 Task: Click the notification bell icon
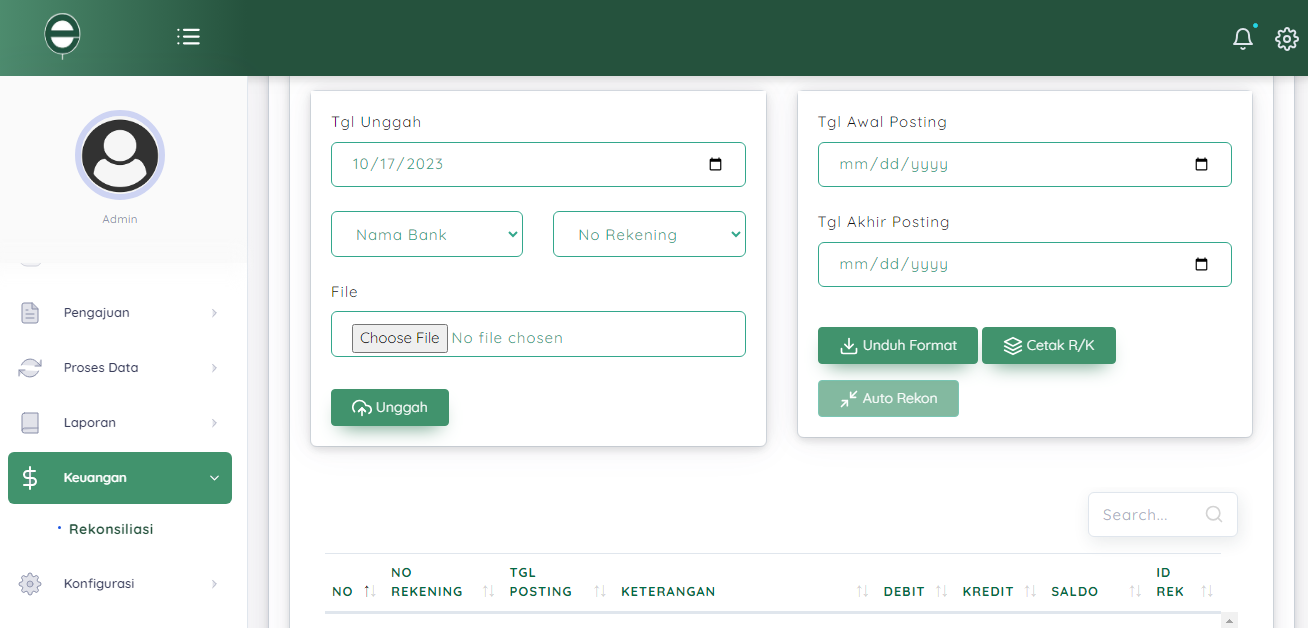(x=1242, y=39)
